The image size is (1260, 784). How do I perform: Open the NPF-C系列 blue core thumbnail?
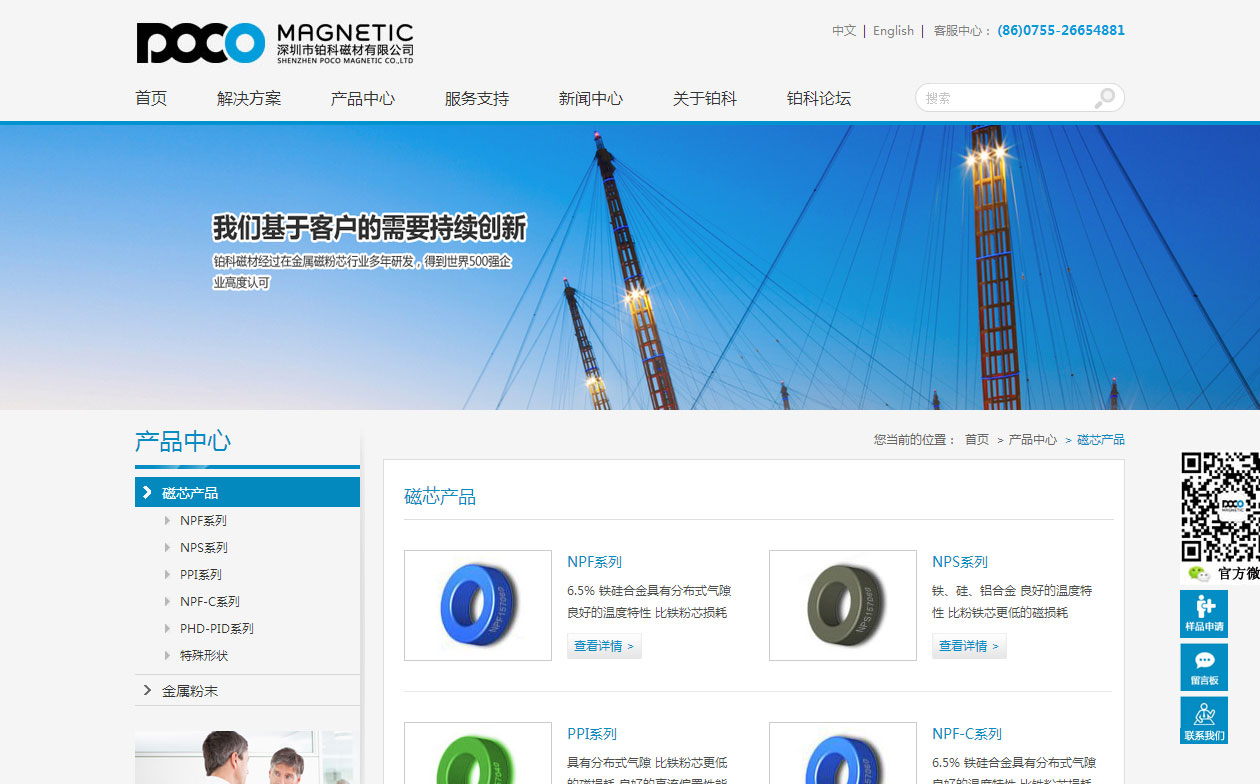[x=843, y=753]
